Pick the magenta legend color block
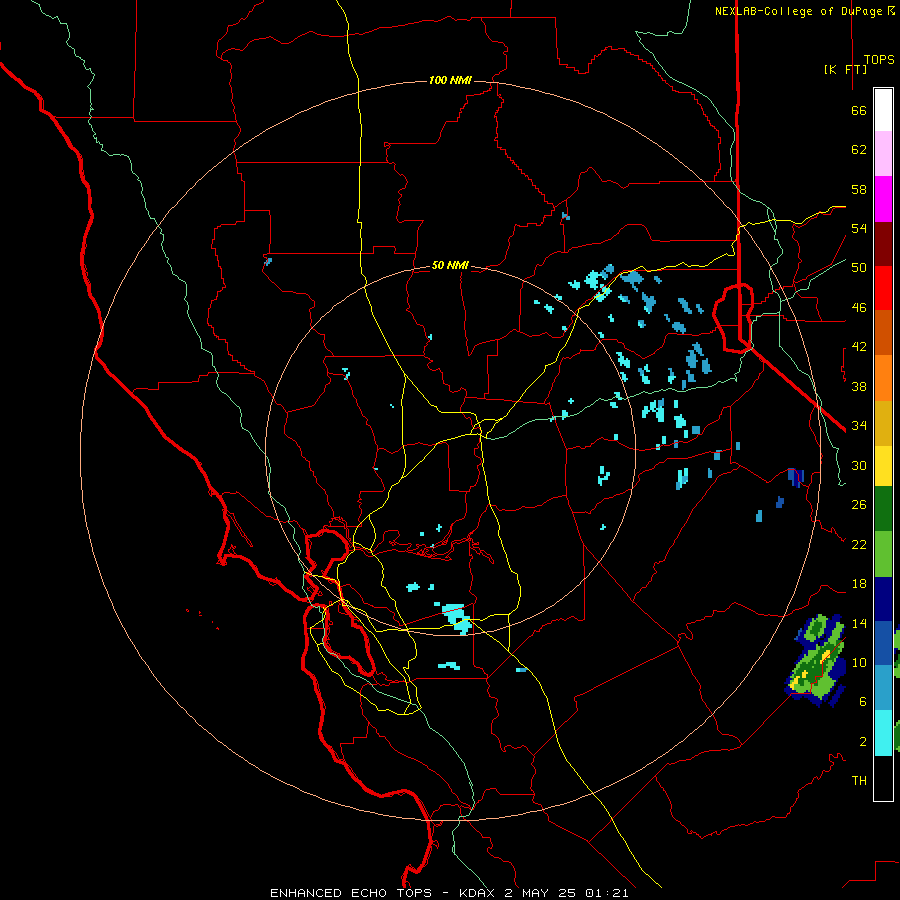The image size is (900, 900). [883, 199]
